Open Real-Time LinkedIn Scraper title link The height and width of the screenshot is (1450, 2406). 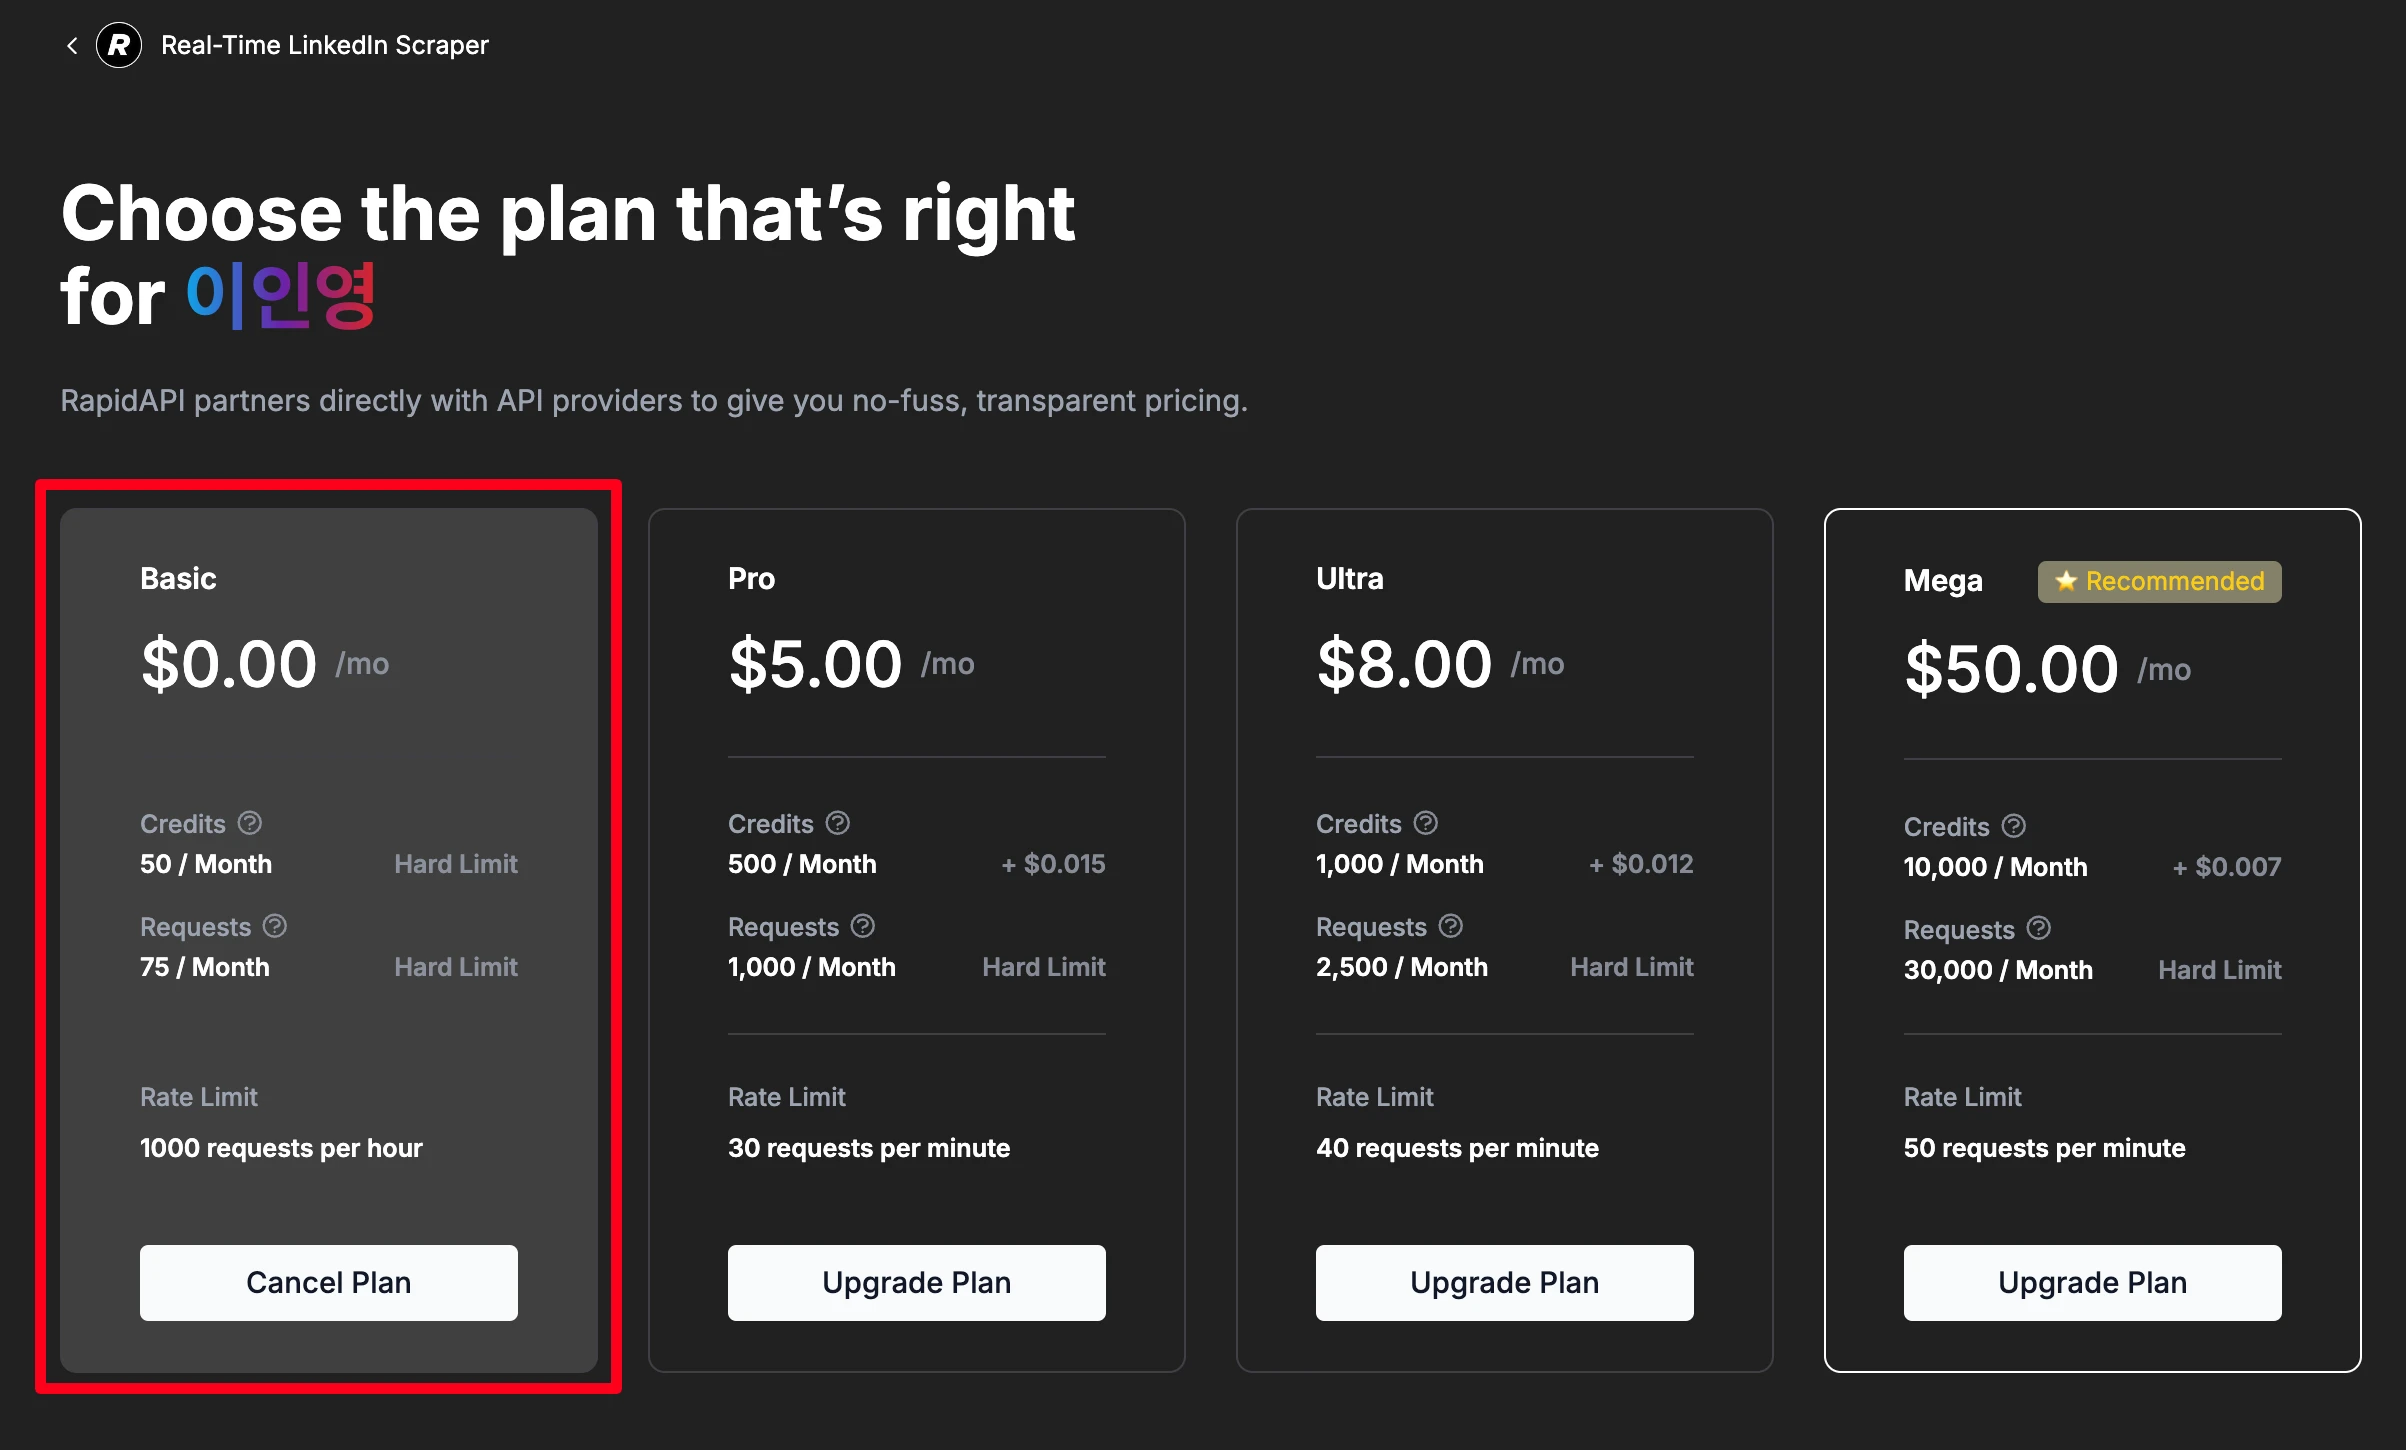[x=324, y=45]
